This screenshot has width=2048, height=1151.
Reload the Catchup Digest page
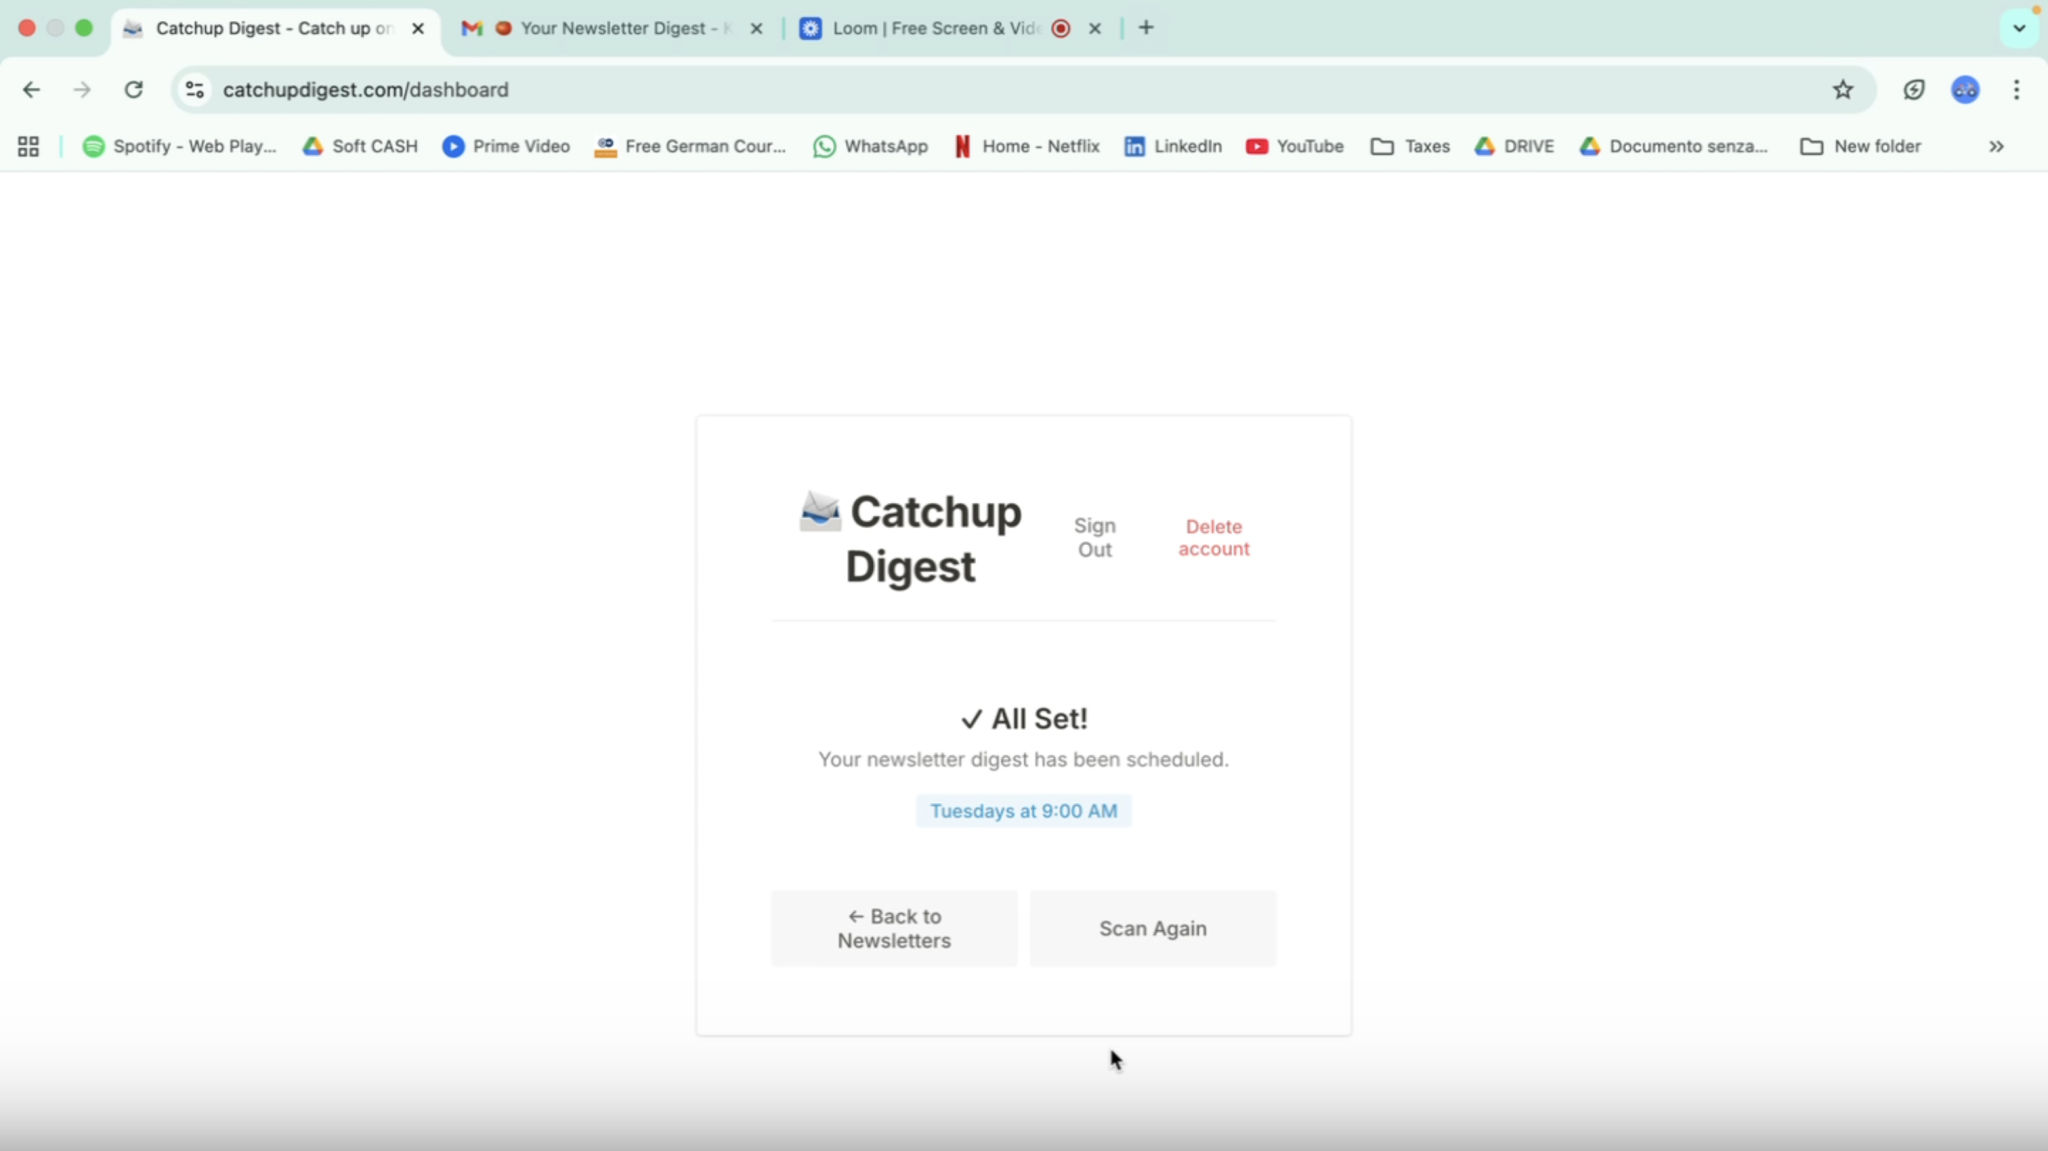(x=133, y=90)
